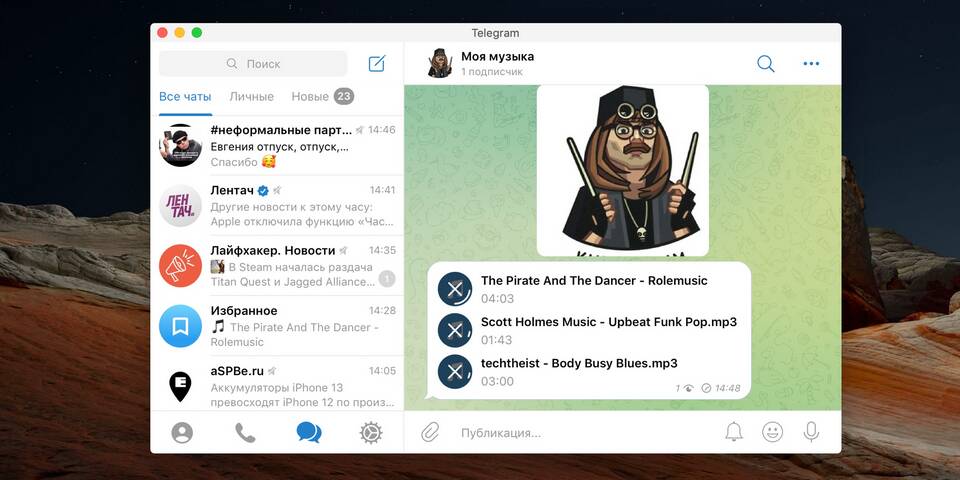This screenshot has width=960, height=480.
Task: Open search within Моя музыка channel
Action: (765, 63)
